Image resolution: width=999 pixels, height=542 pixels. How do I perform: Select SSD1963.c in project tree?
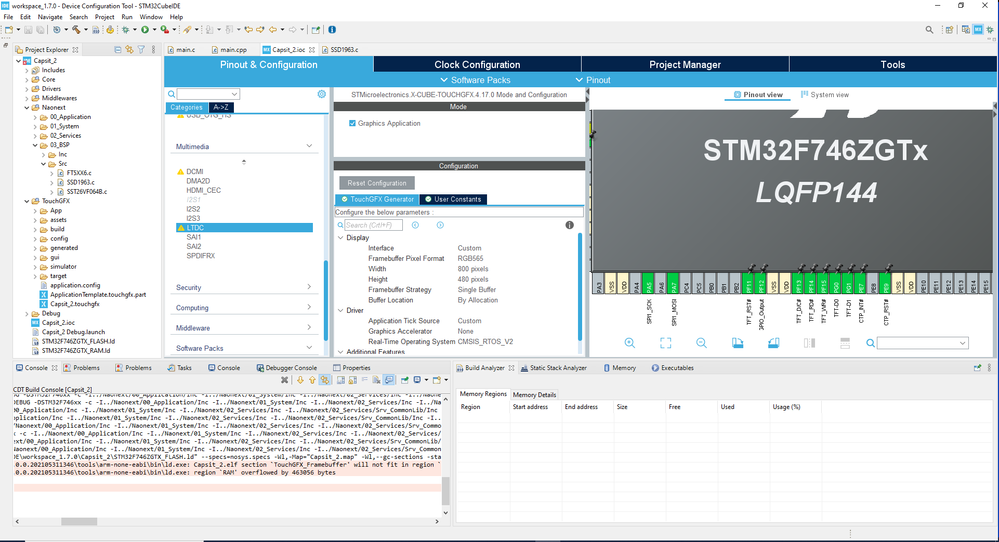tap(80, 182)
